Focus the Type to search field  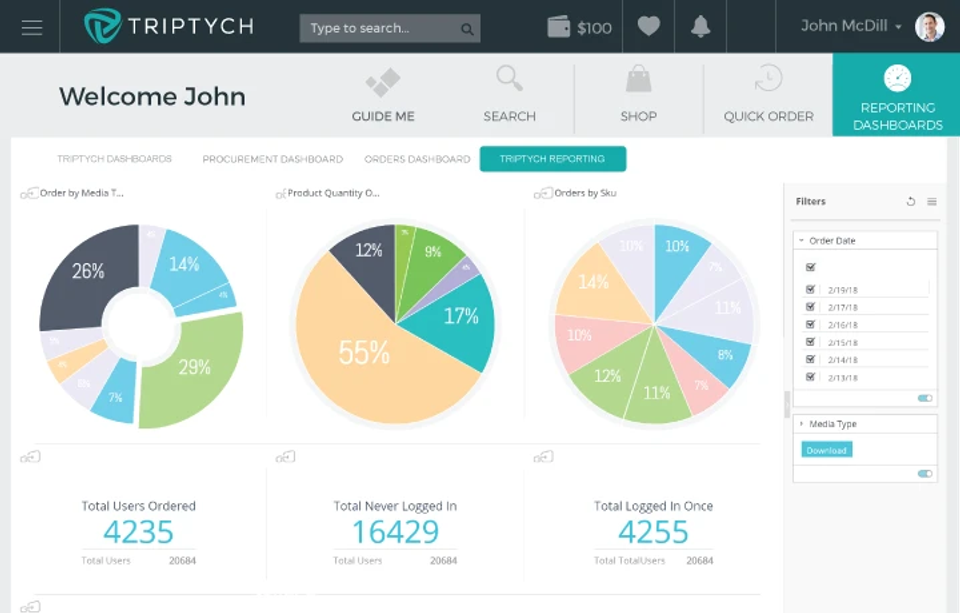390,28
